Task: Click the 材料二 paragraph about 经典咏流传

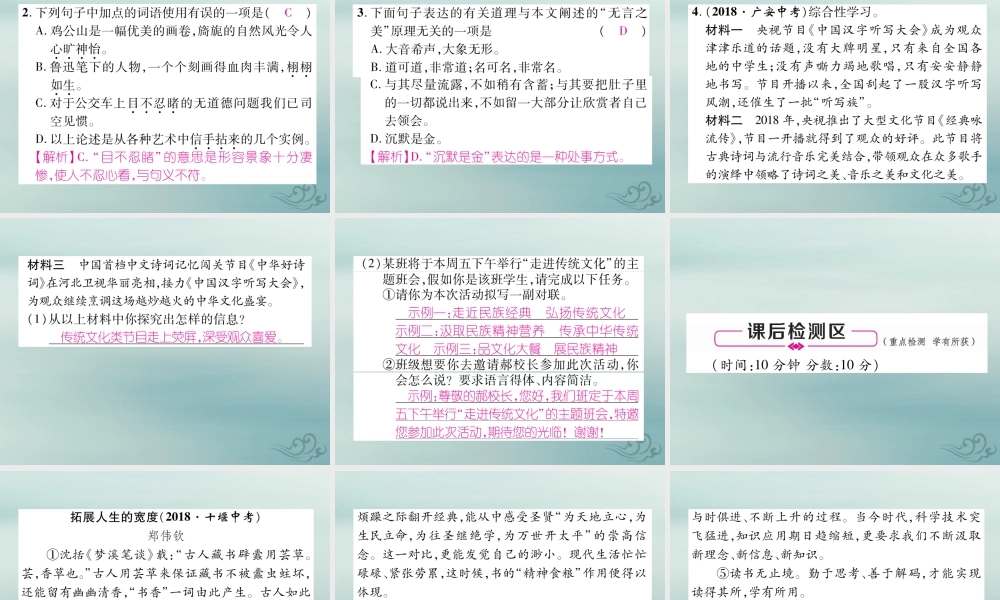Action: 844,147
